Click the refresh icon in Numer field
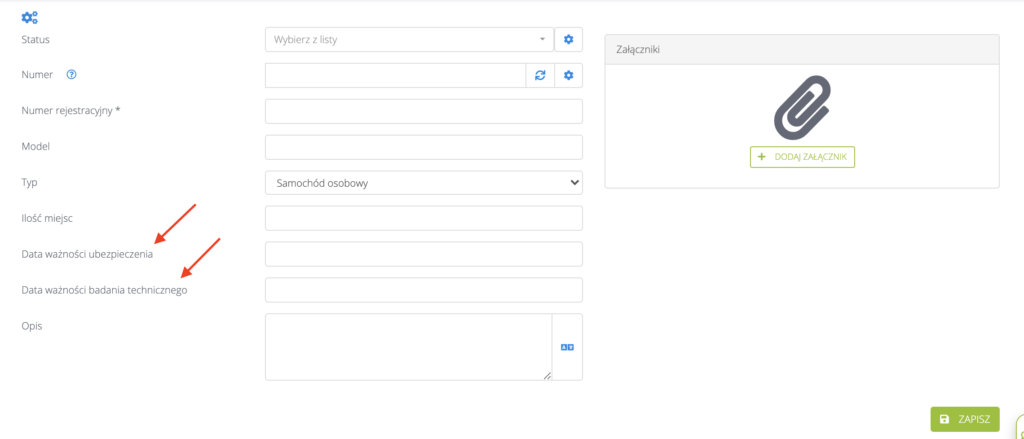 (x=540, y=75)
